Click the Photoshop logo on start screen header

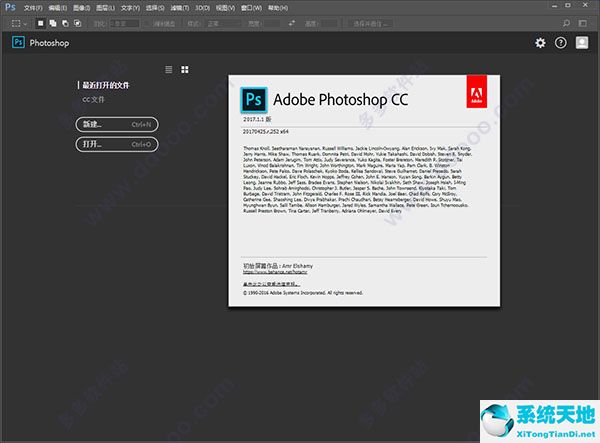(18, 42)
